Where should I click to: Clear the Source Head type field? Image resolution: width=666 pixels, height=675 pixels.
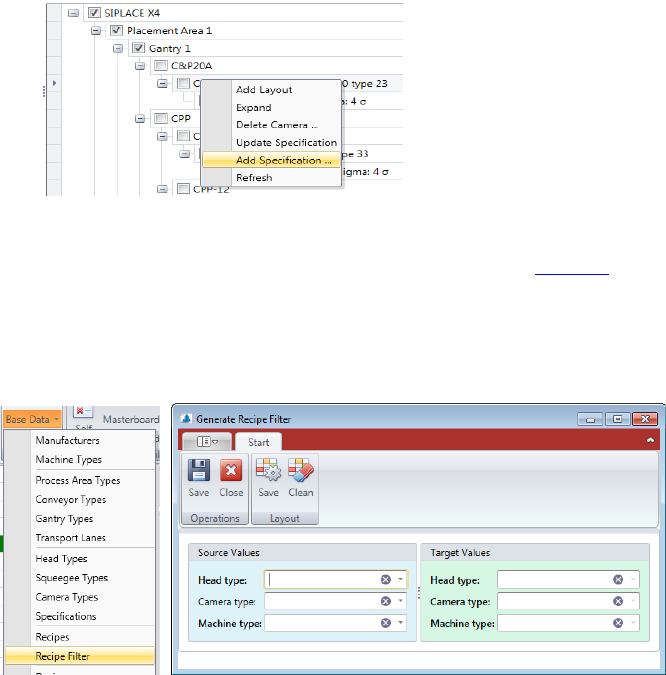pos(386,579)
